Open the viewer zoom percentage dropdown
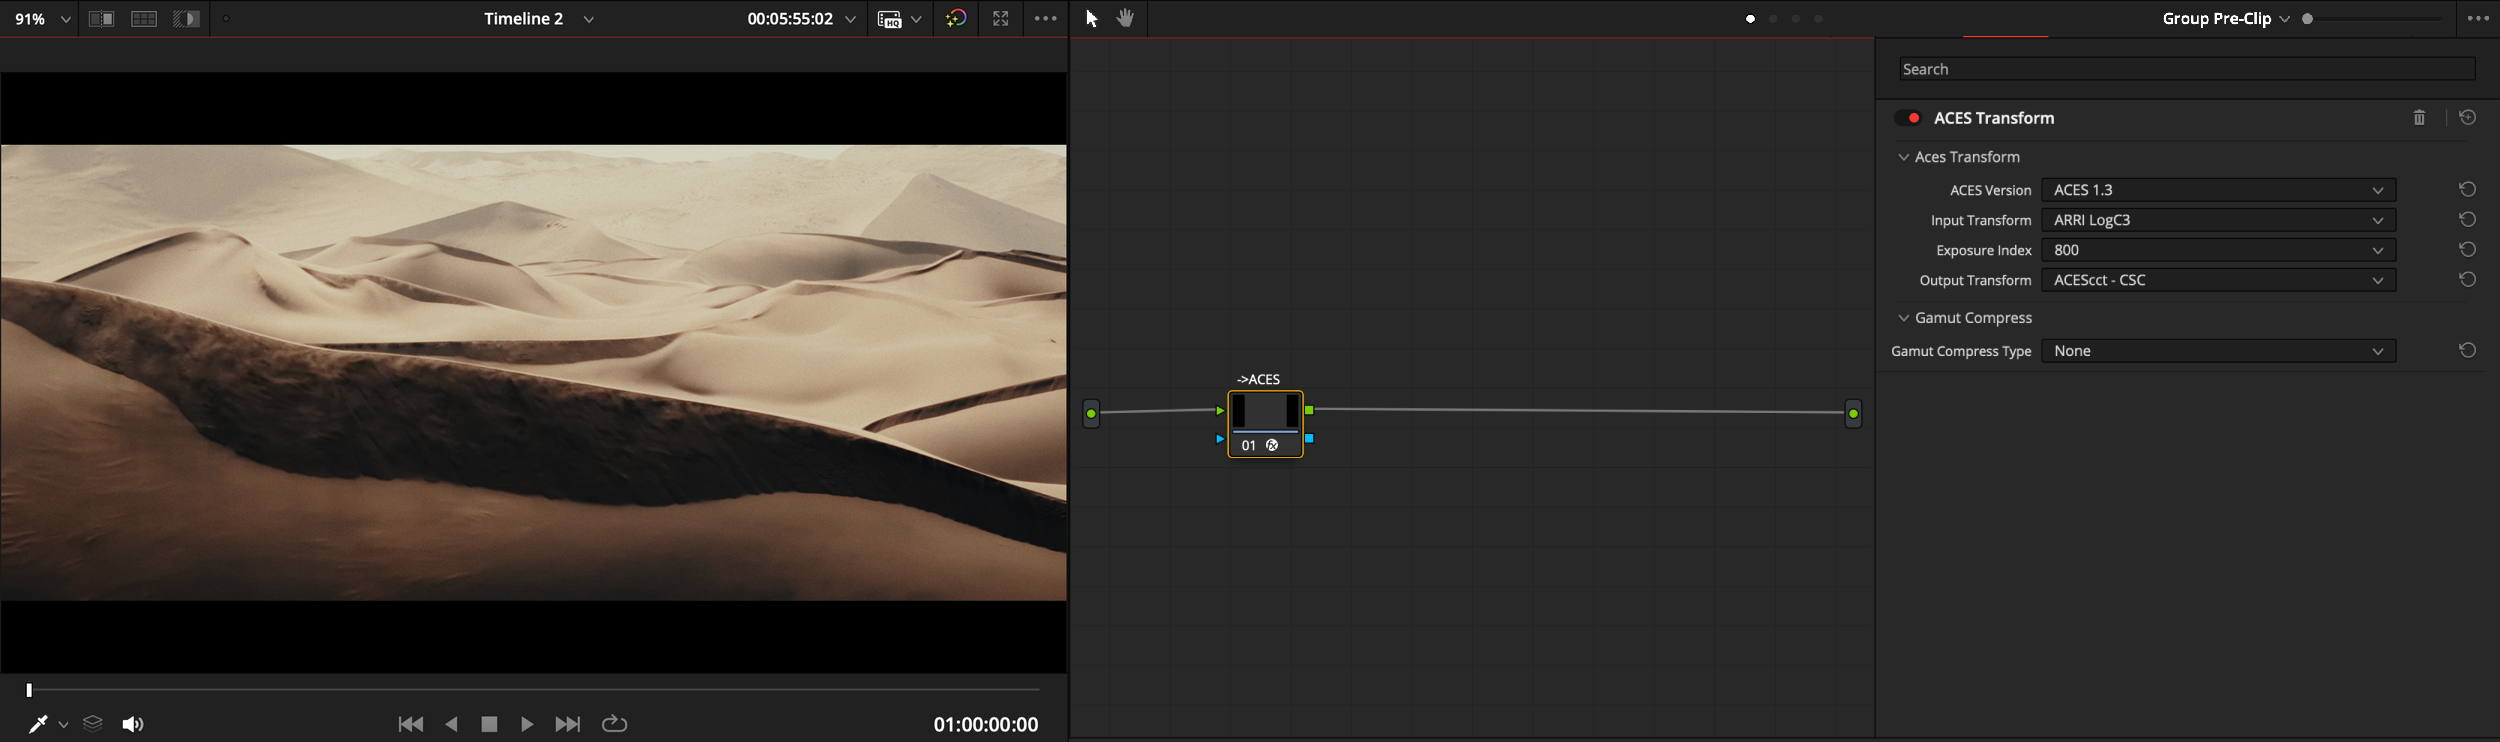This screenshot has width=2500, height=742. (42, 19)
